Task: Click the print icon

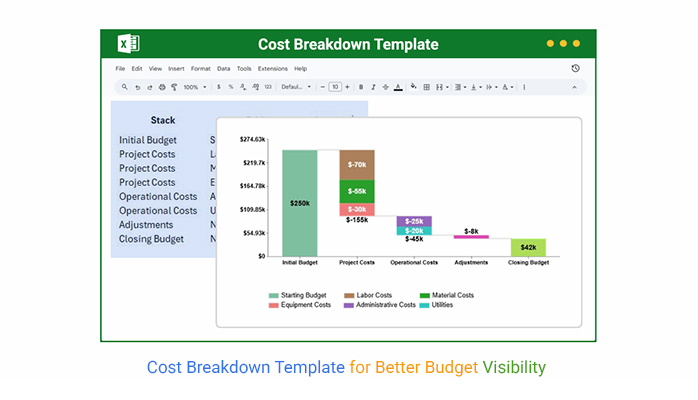Action: click(x=161, y=87)
